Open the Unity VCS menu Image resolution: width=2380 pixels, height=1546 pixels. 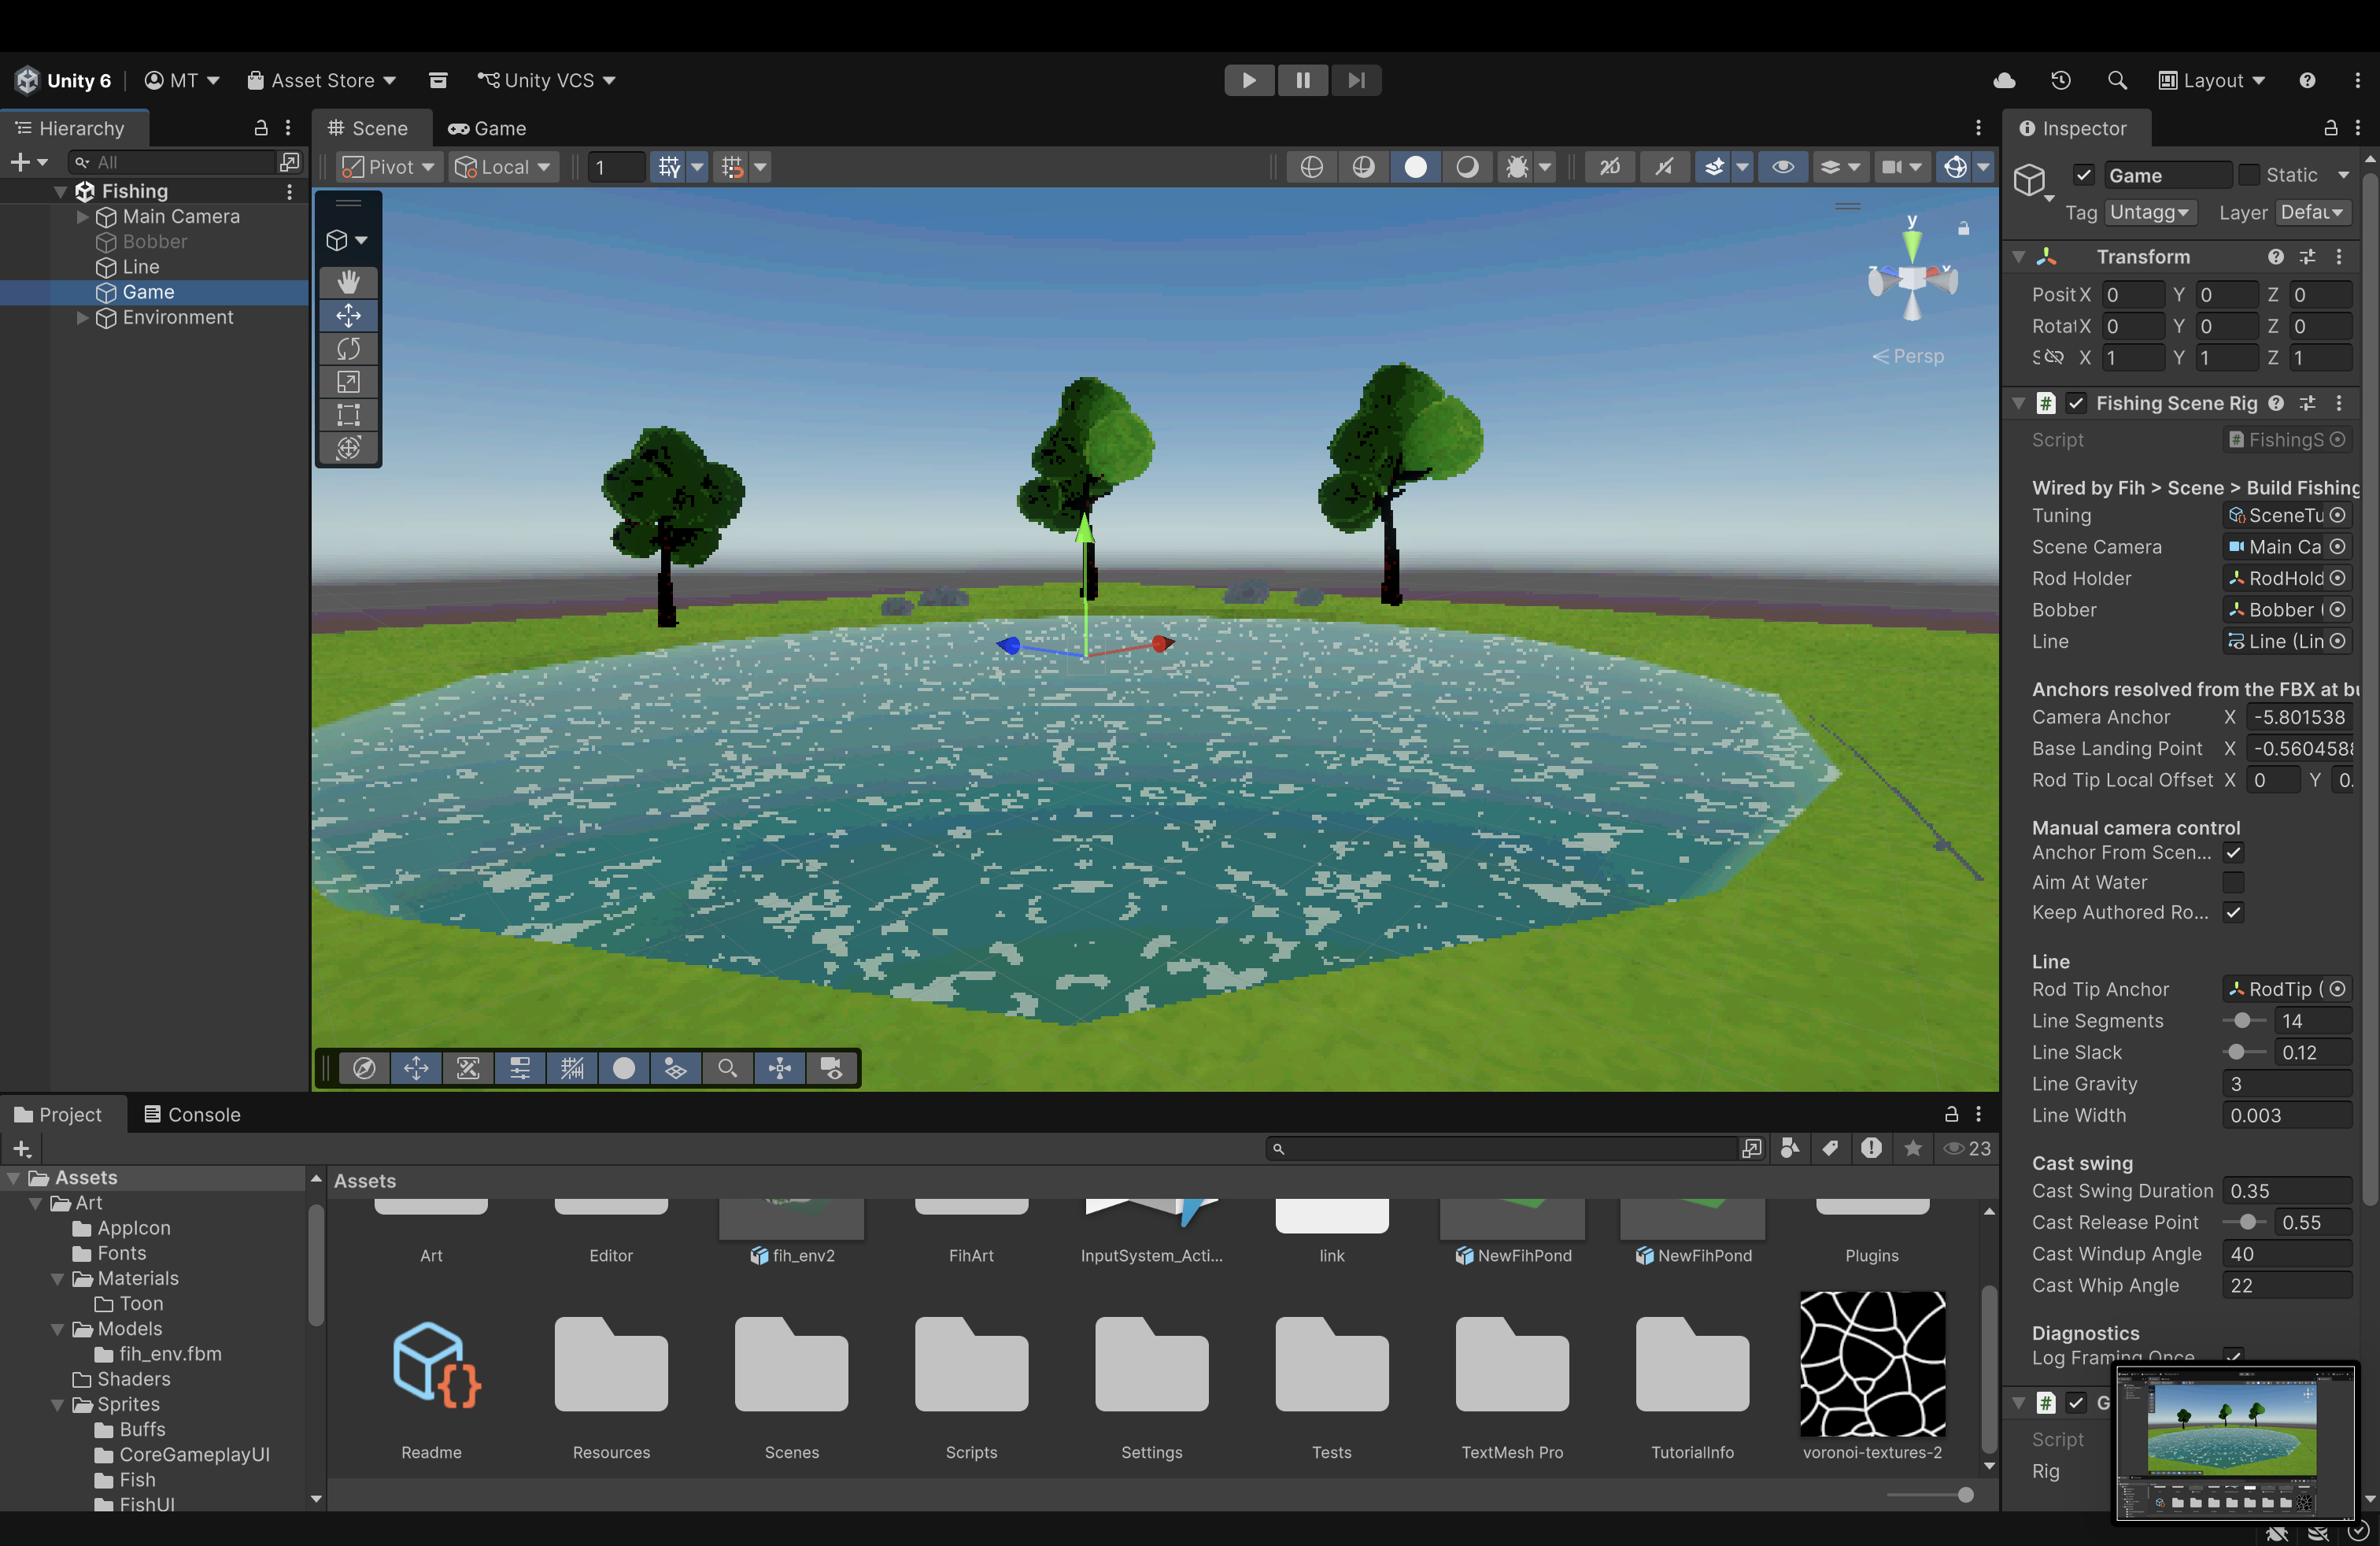click(x=546, y=80)
